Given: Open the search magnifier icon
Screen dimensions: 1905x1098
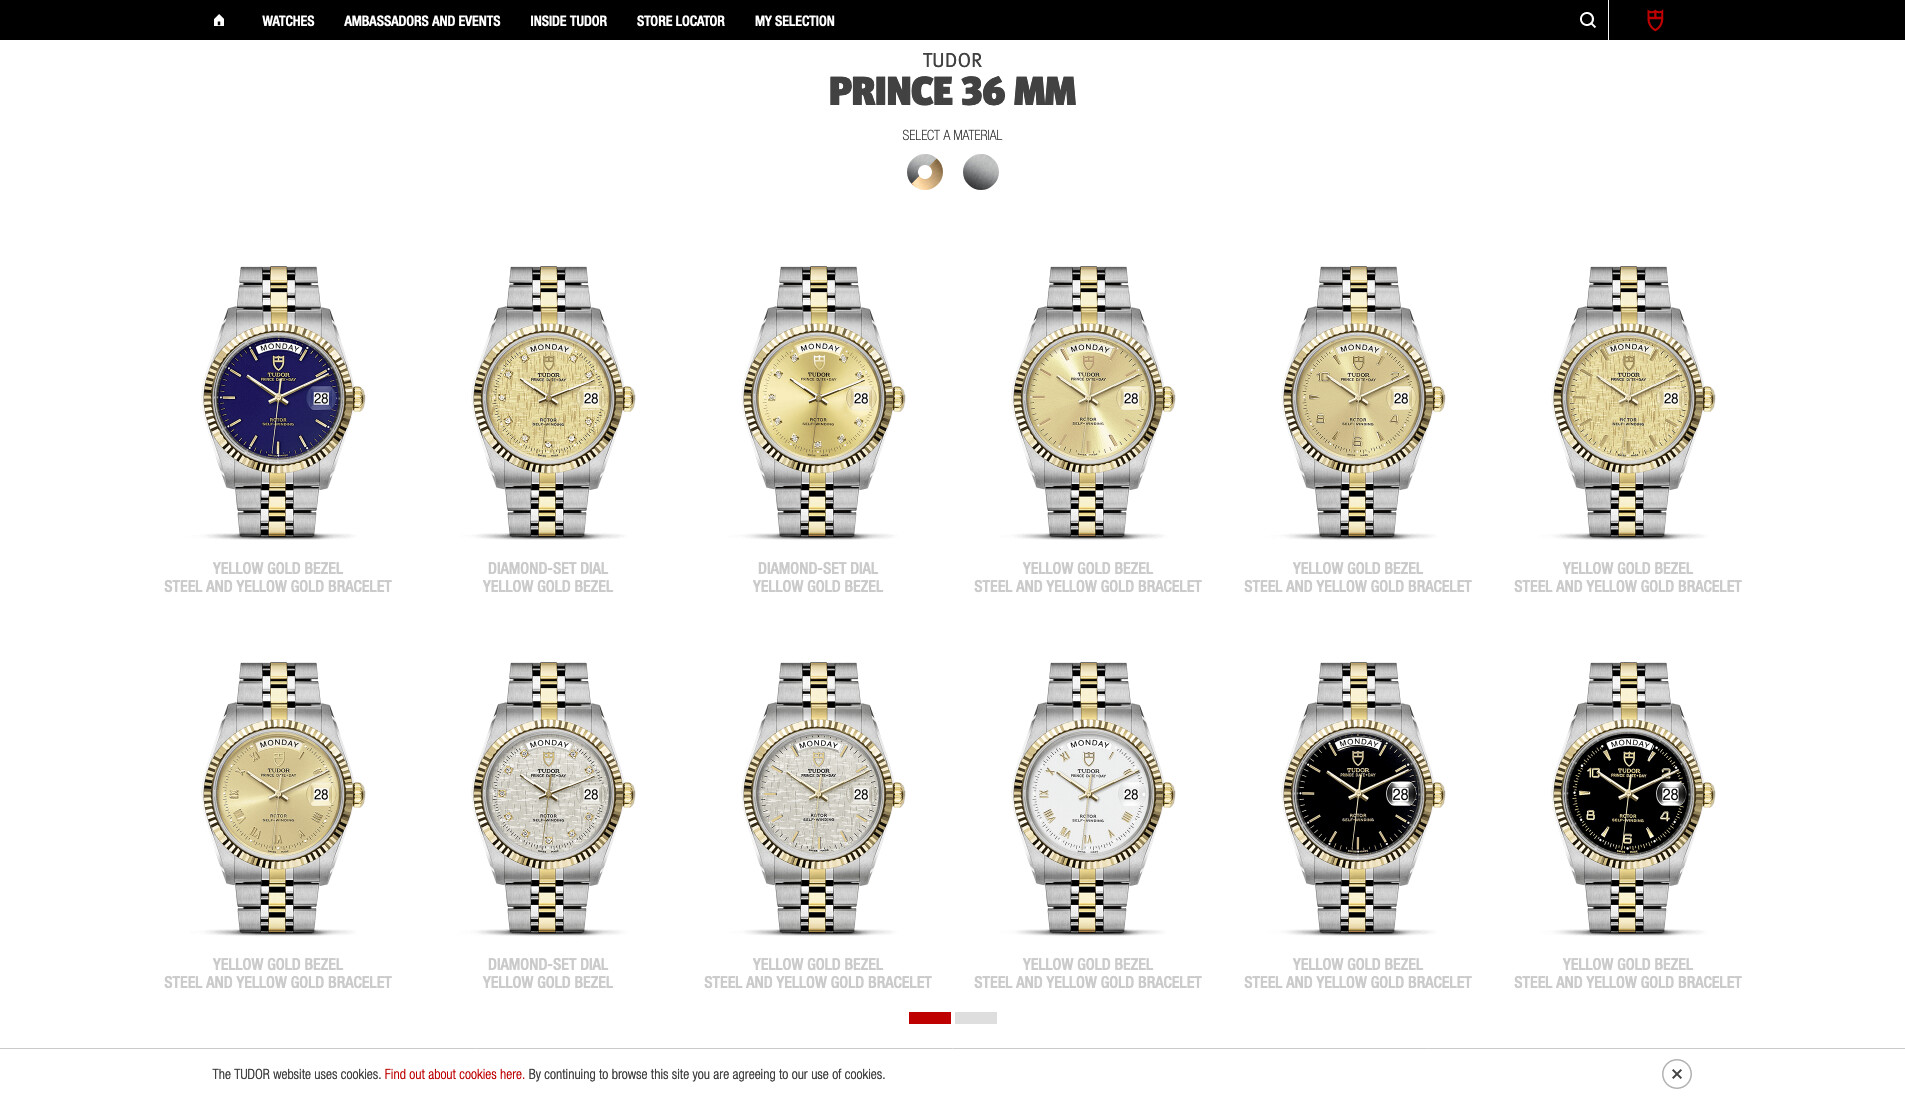Looking at the screenshot, I should point(1587,20).
